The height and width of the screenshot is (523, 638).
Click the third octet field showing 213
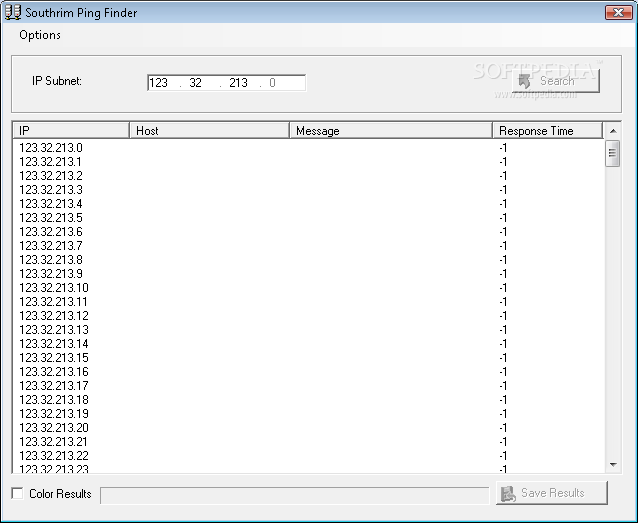pyautogui.click(x=238, y=83)
